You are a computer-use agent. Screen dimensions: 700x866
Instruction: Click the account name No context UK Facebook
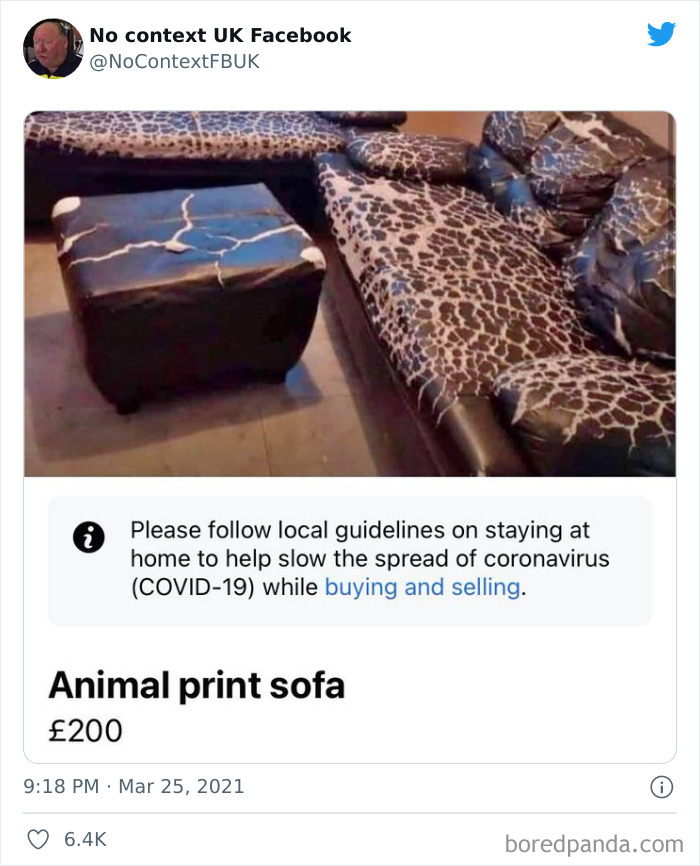[x=219, y=34]
